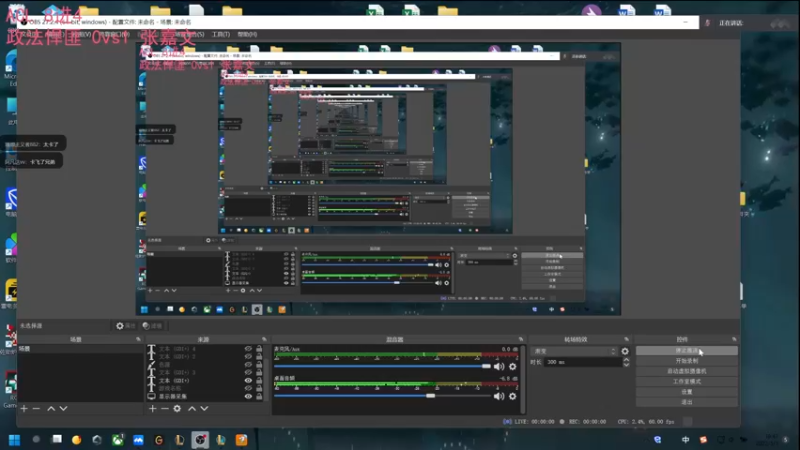The height and width of the screenshot is (450, 800).
Task: Decrease transition duration with down arrow
Action: coord(626,365)
